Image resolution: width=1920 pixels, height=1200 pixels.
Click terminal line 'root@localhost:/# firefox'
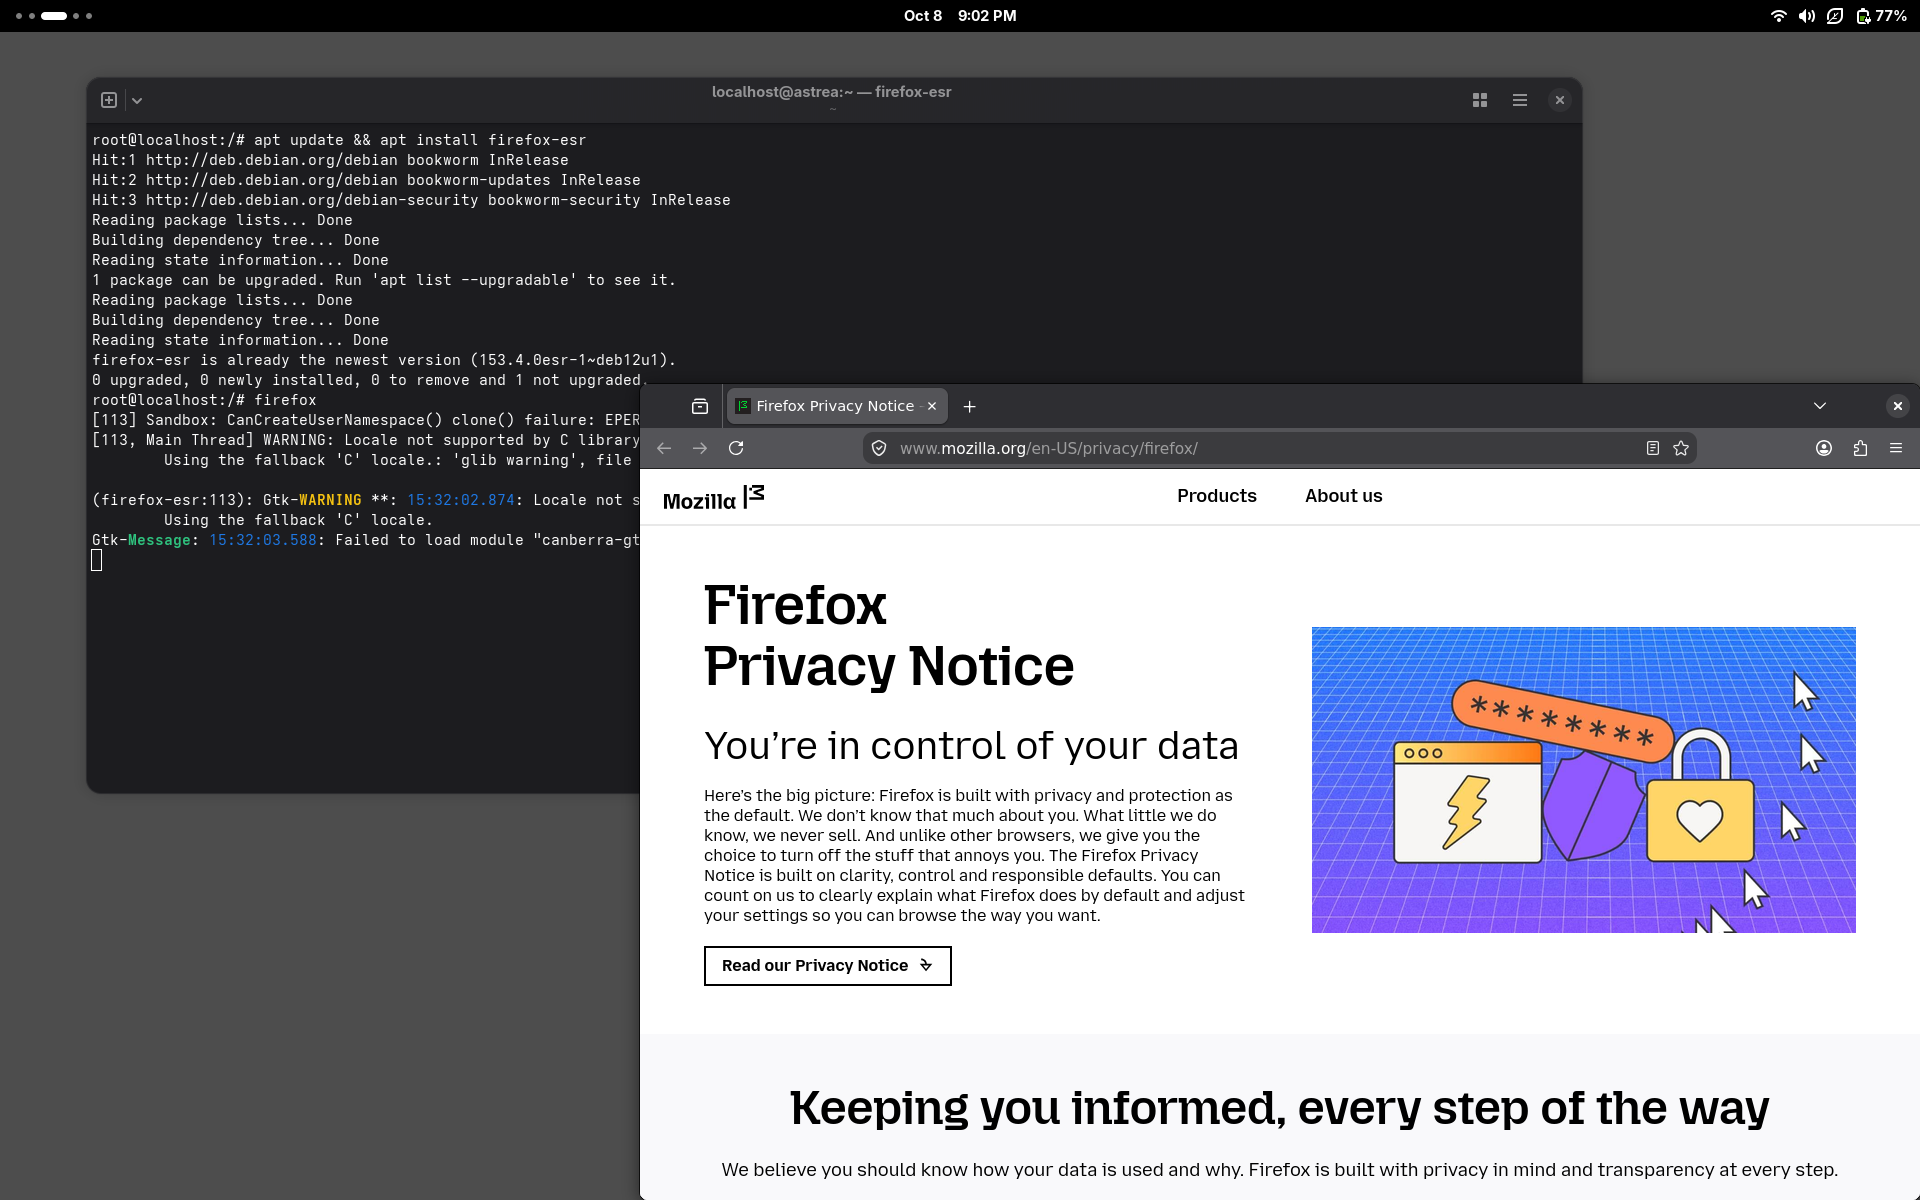click(204, 400)
